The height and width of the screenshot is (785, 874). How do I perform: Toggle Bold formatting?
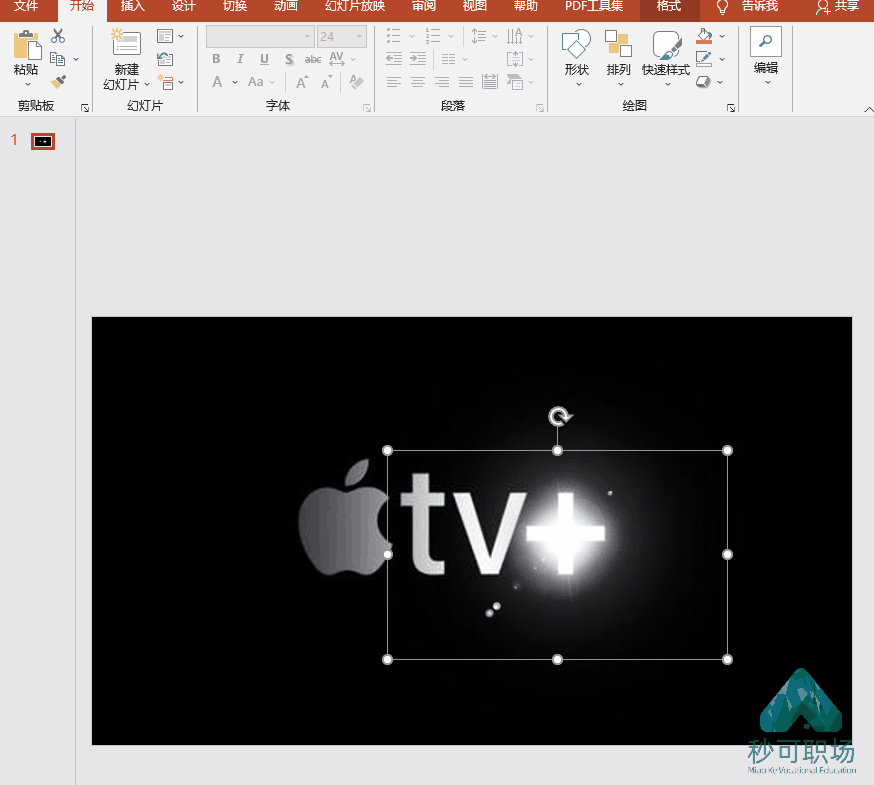216,59
